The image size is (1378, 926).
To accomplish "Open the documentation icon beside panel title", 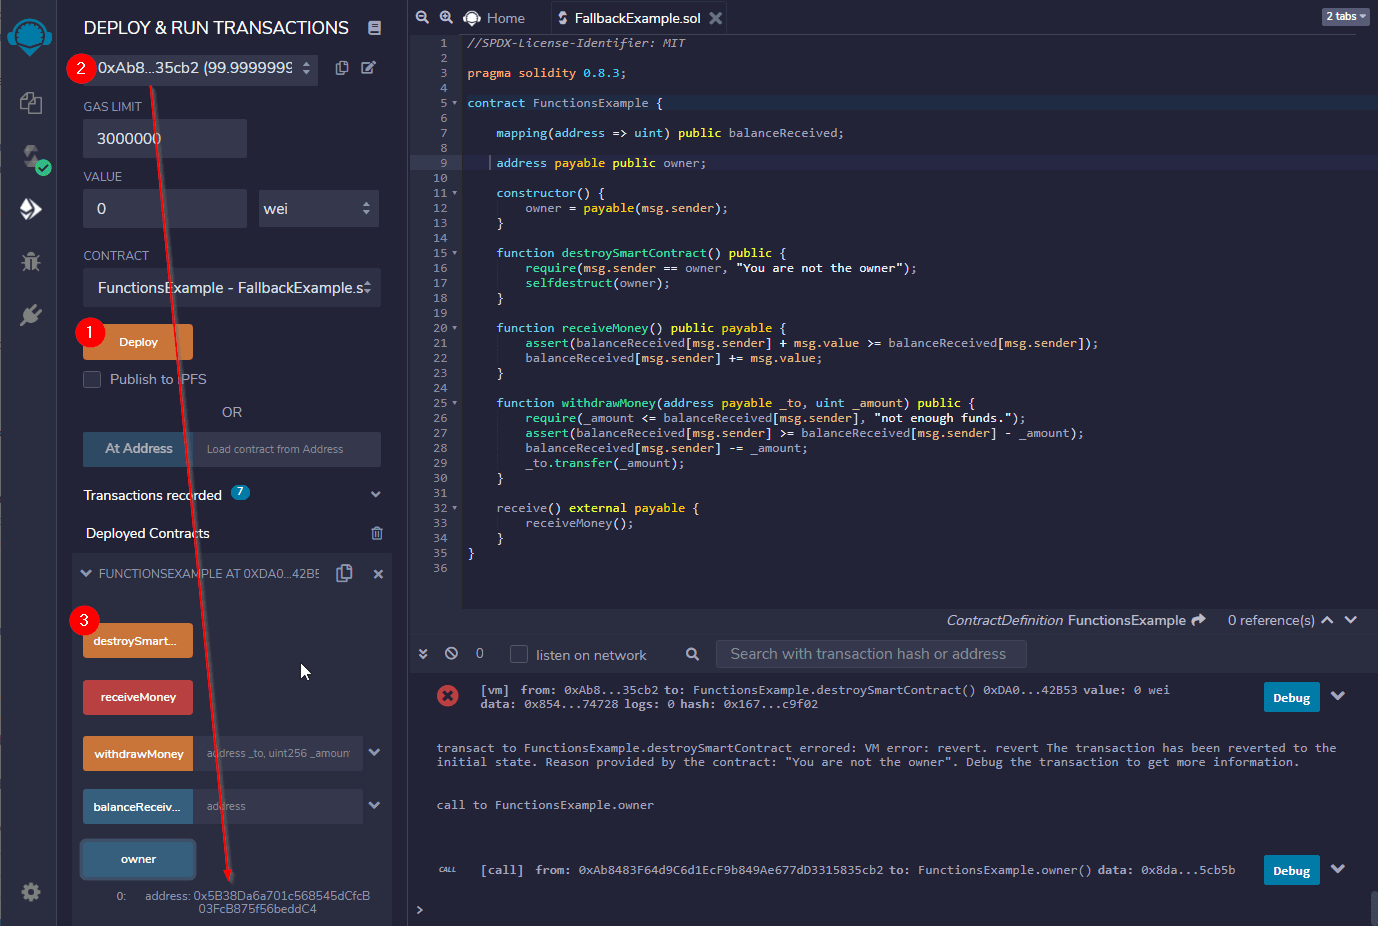I will pos(374,28).
